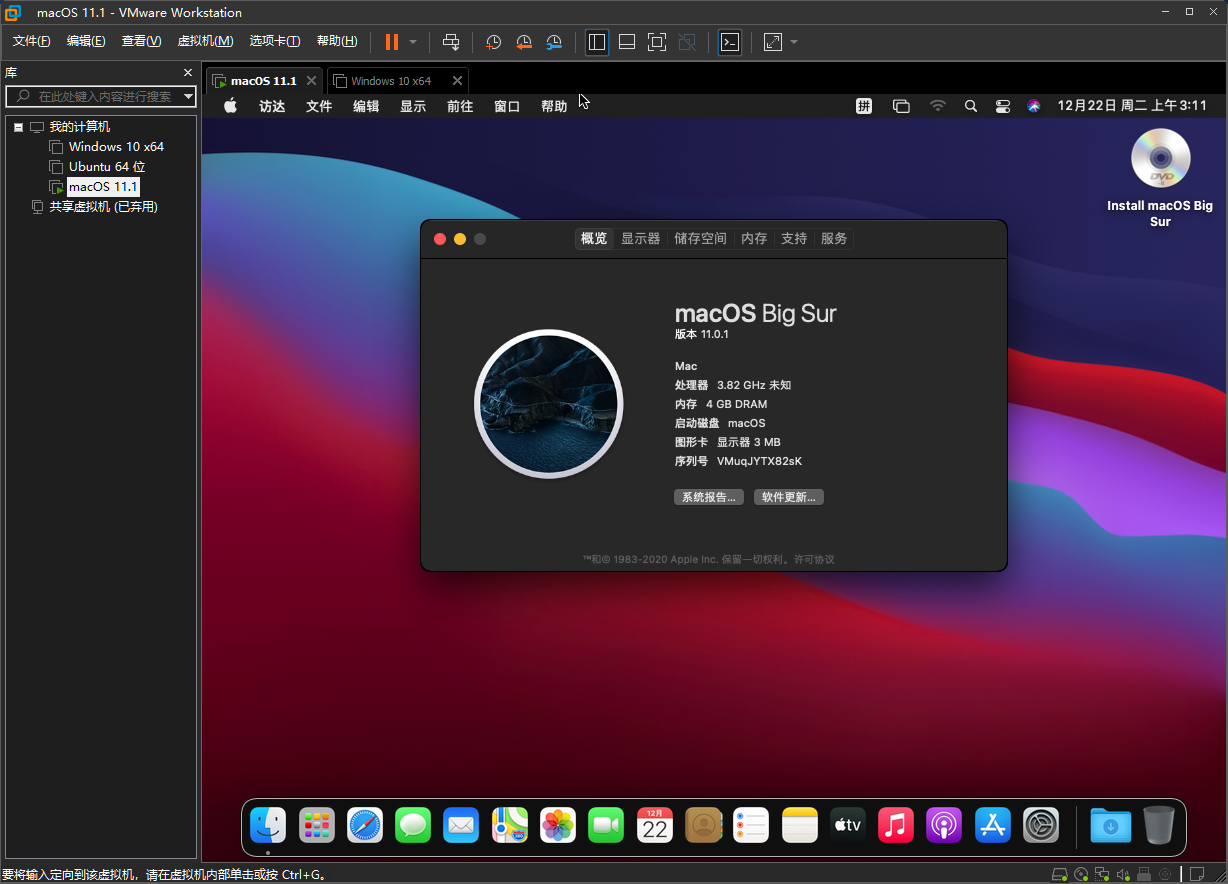This screenshot has width=1228, height=884.
Task: Open the Apple menu in guest
Action: pyautogui.click(x=230, y=106)
